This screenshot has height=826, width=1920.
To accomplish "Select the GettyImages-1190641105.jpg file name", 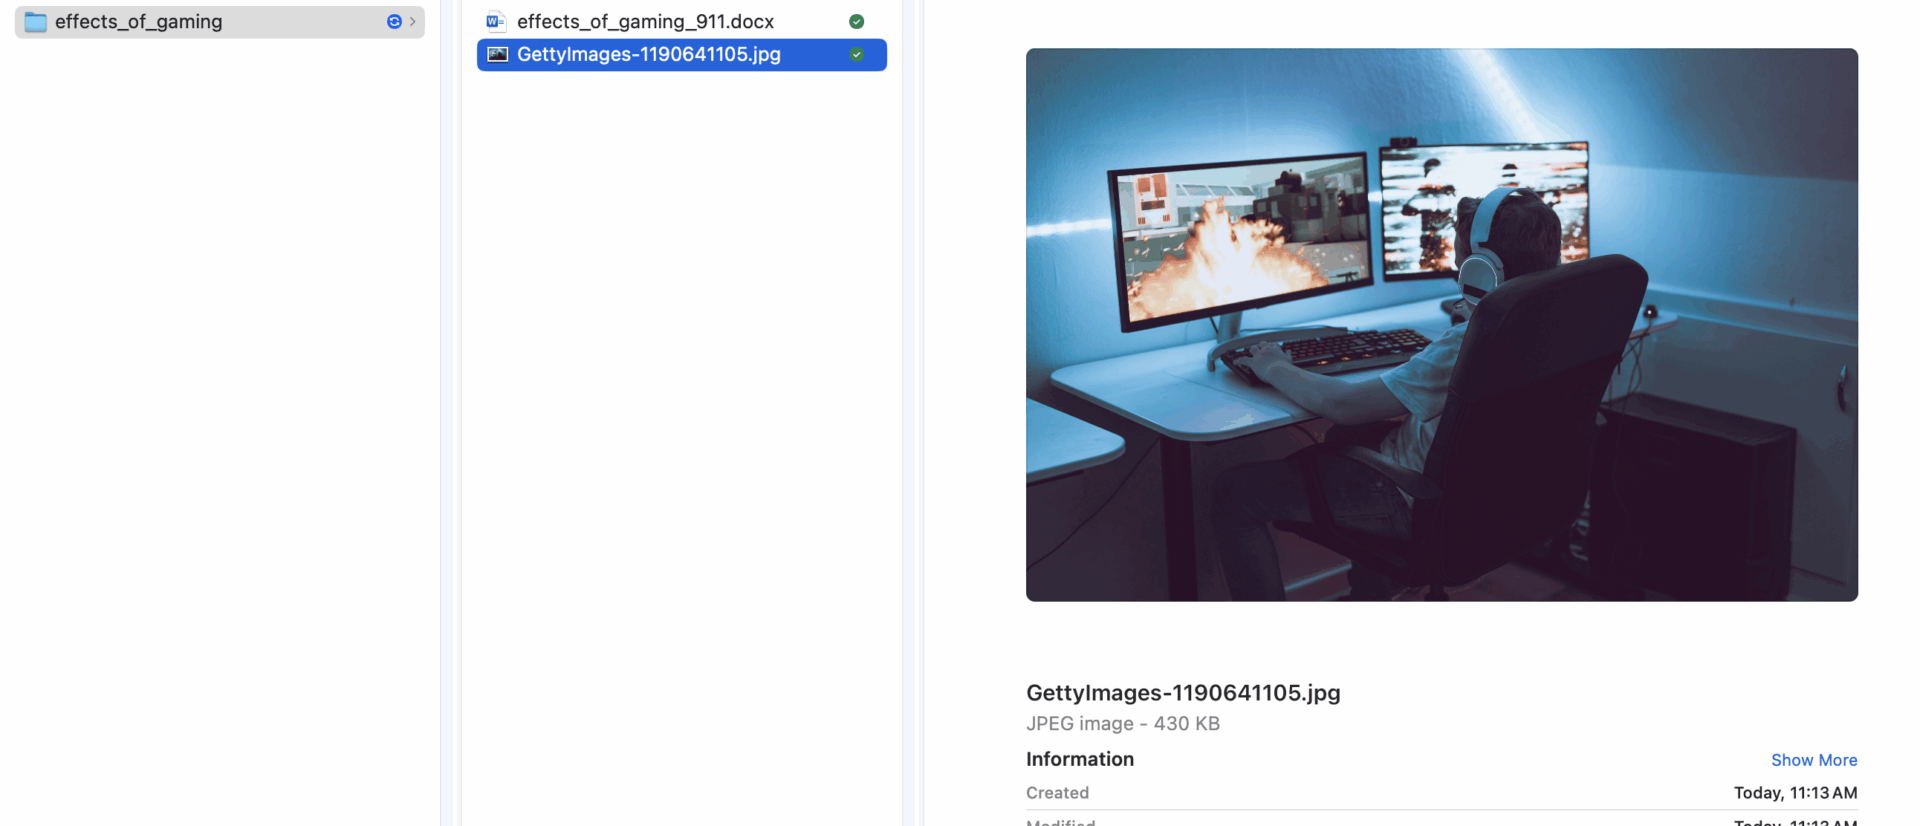I will (x=648, y=55).
